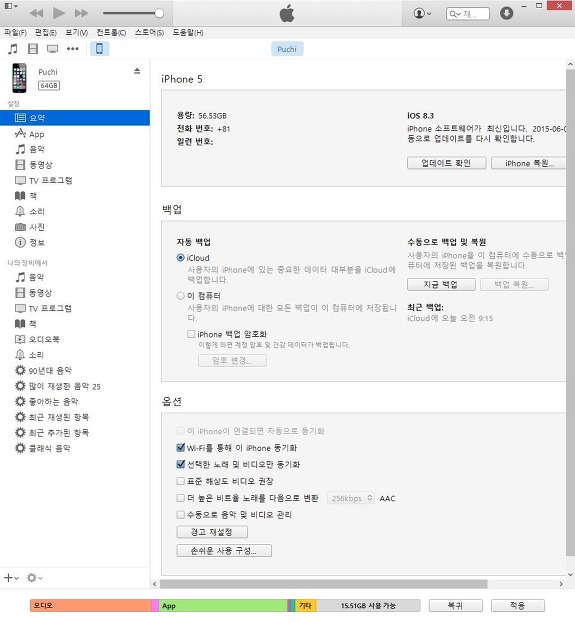Click 손쉬운 사용 구성 button
Screen dimensions: 575x622
[x=224, y=551]
